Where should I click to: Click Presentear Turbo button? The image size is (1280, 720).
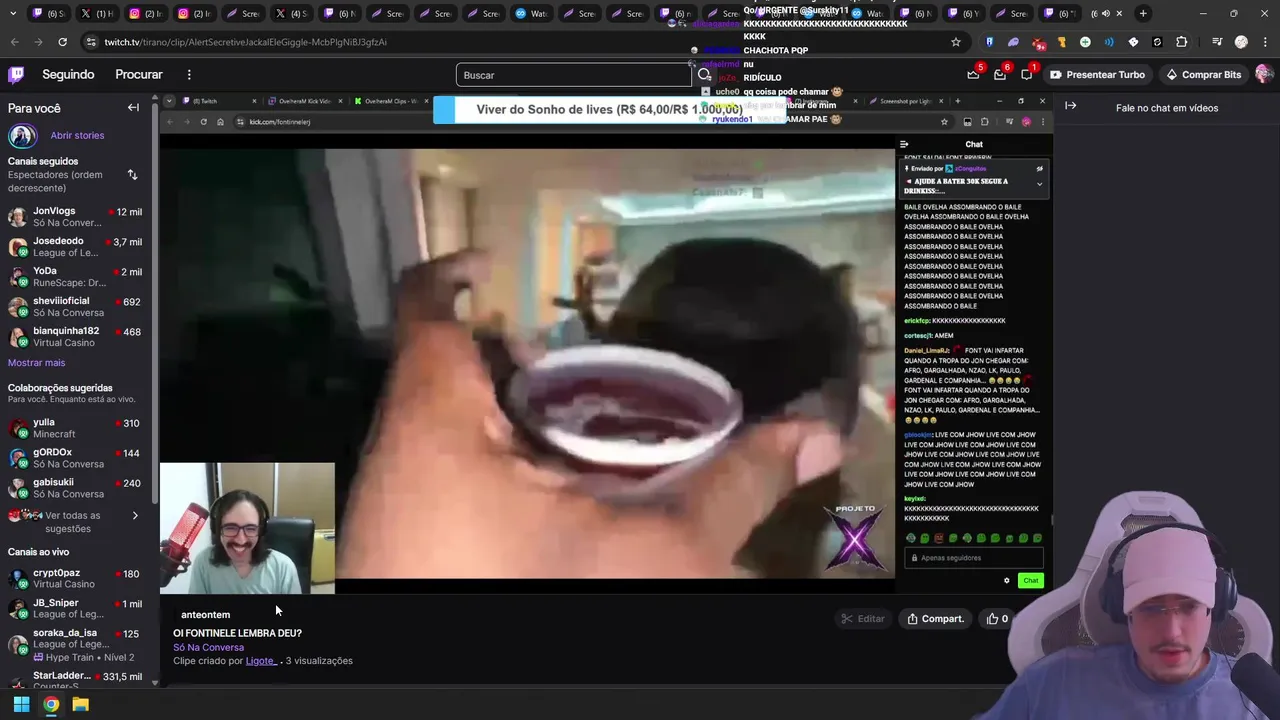tap(1097, 74)
